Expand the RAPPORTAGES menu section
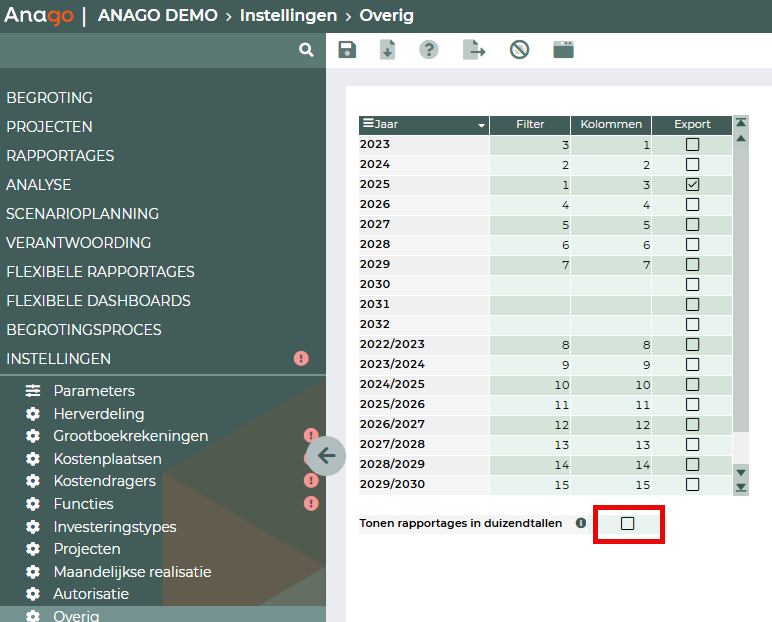The height and width of the screenshot is (622, 772). click(60, 156)
